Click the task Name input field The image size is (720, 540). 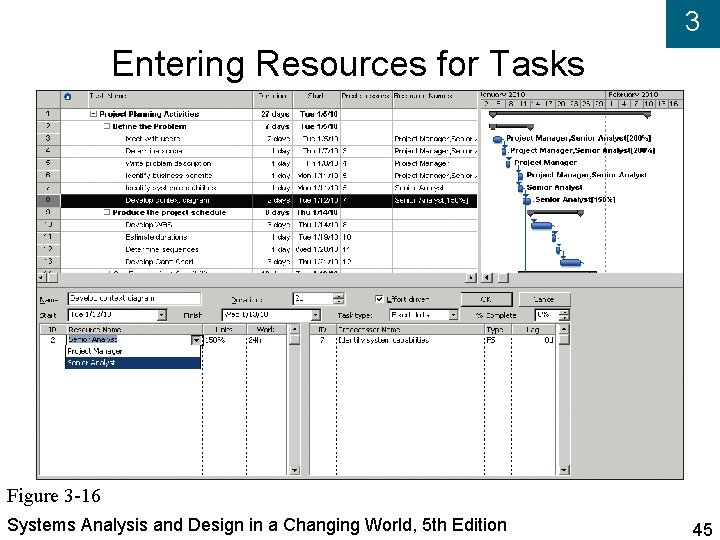click(134, 298)
